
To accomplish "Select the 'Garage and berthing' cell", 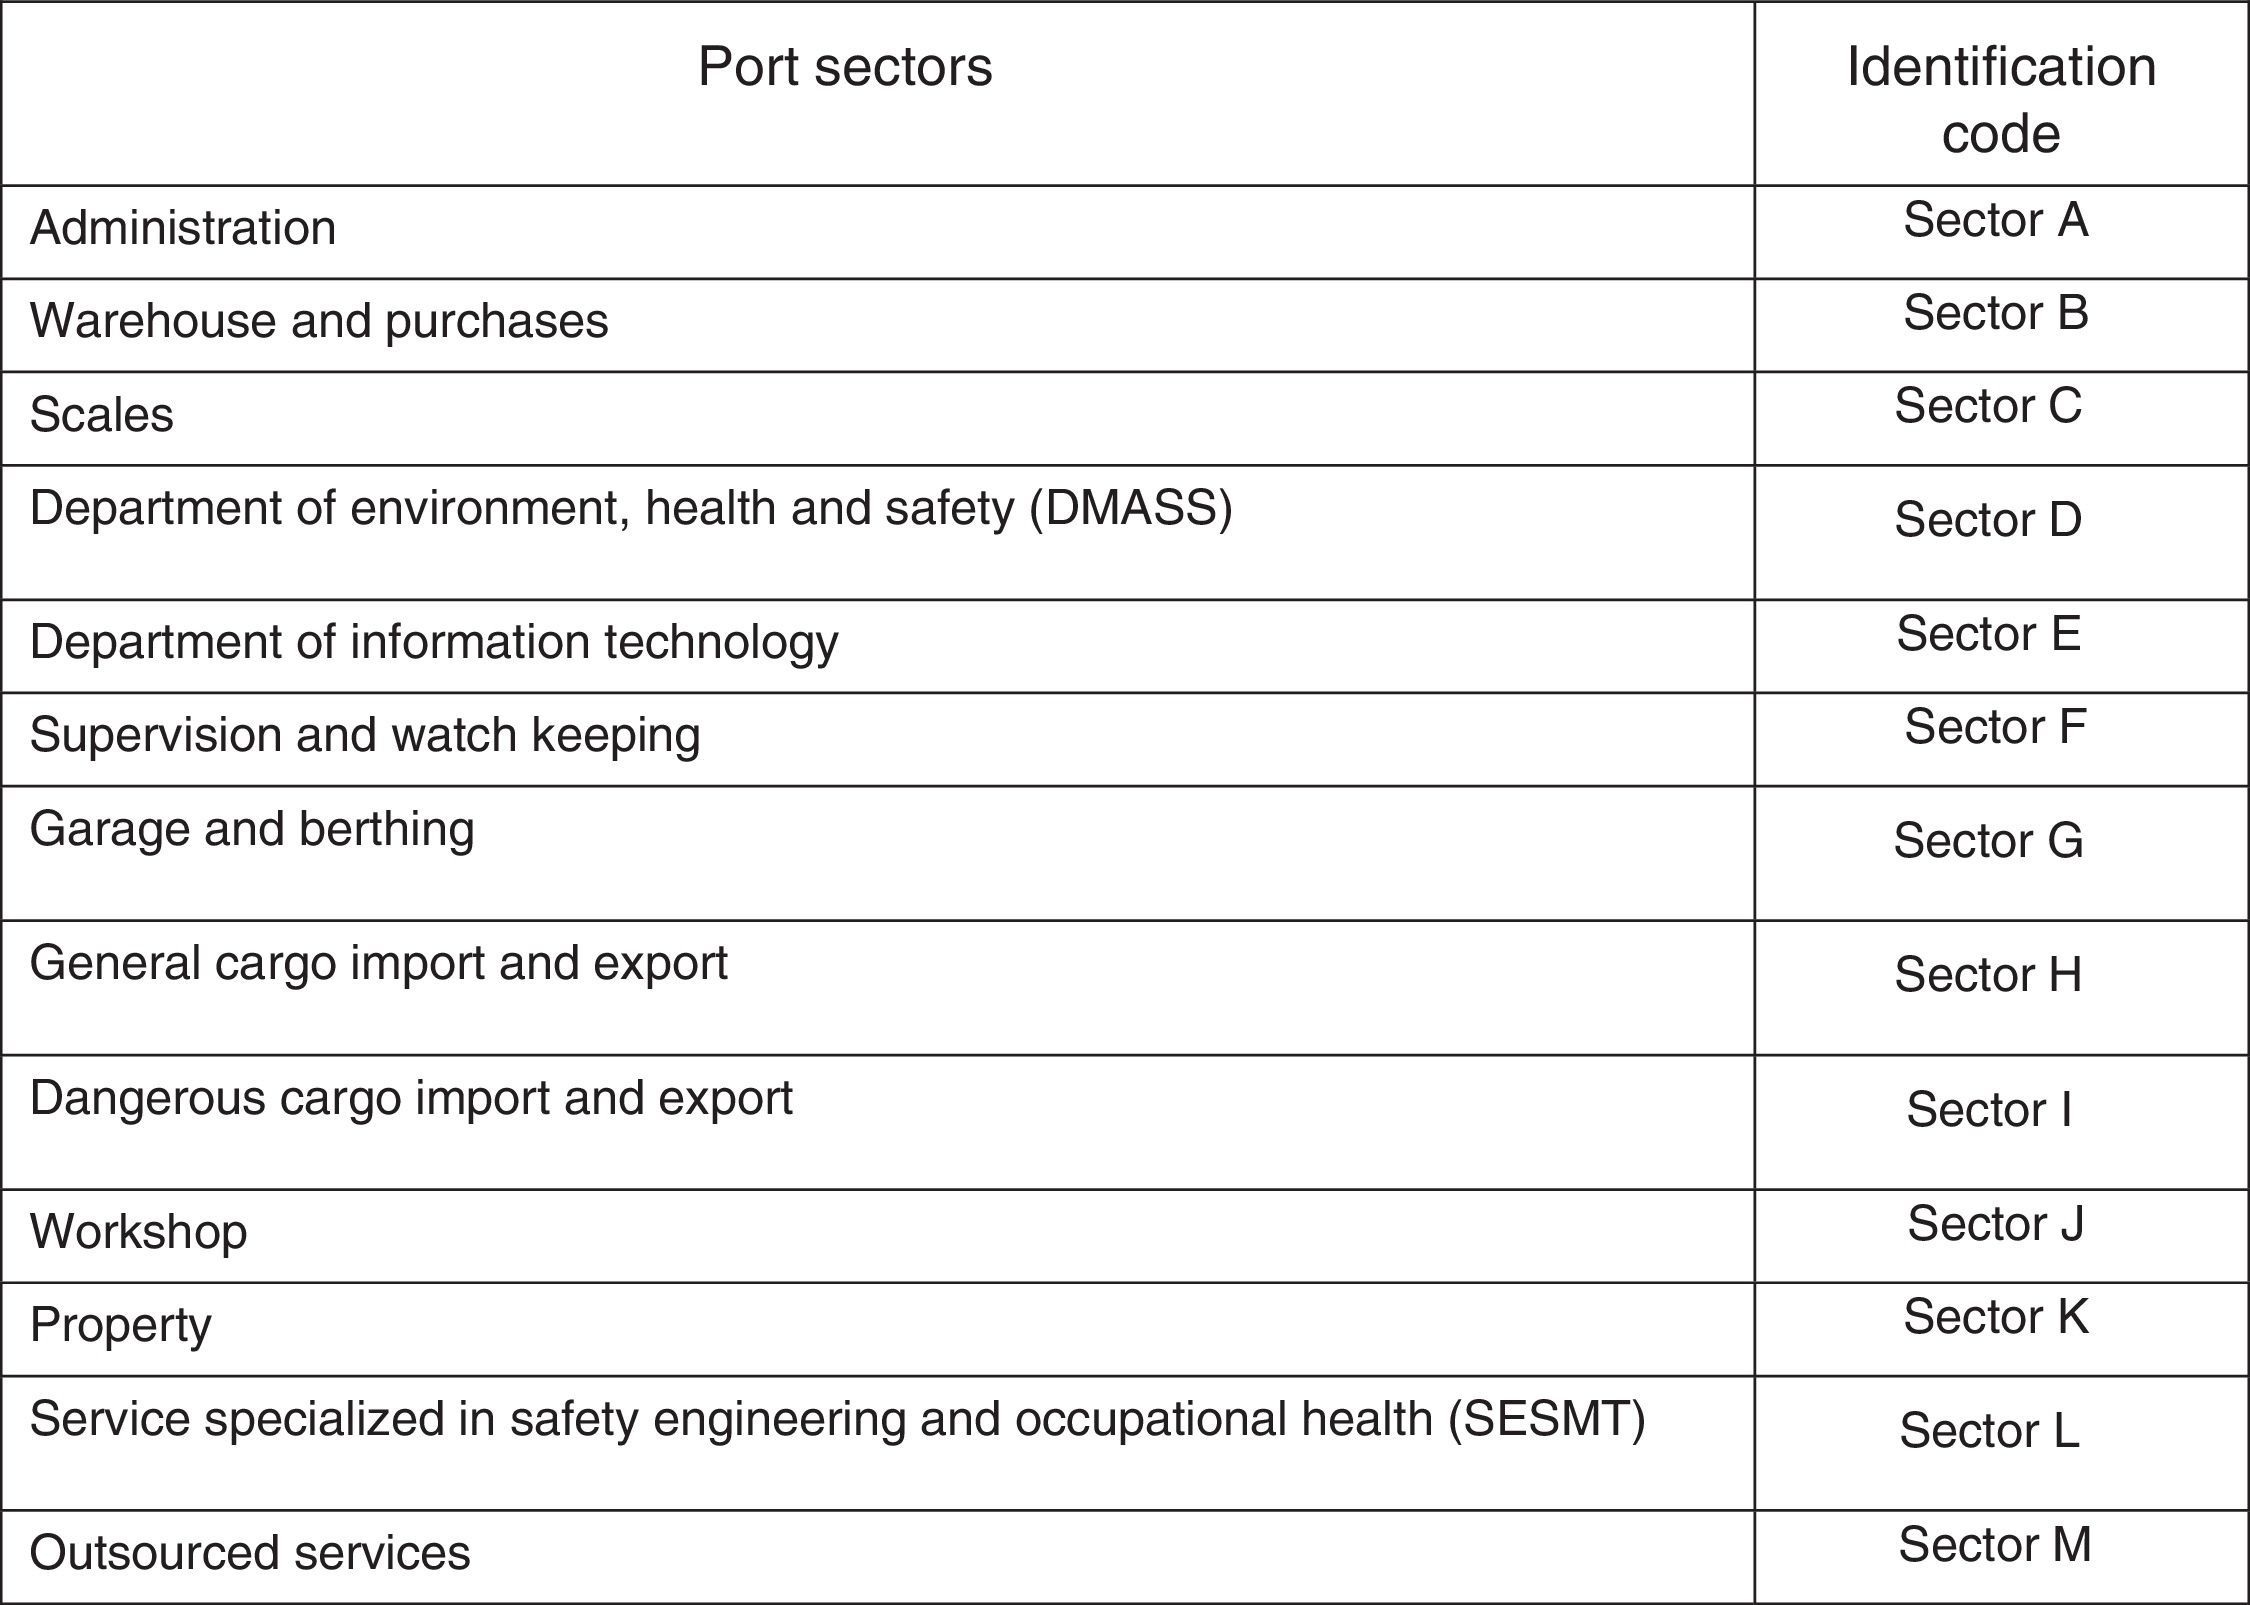I will [252, 829].
